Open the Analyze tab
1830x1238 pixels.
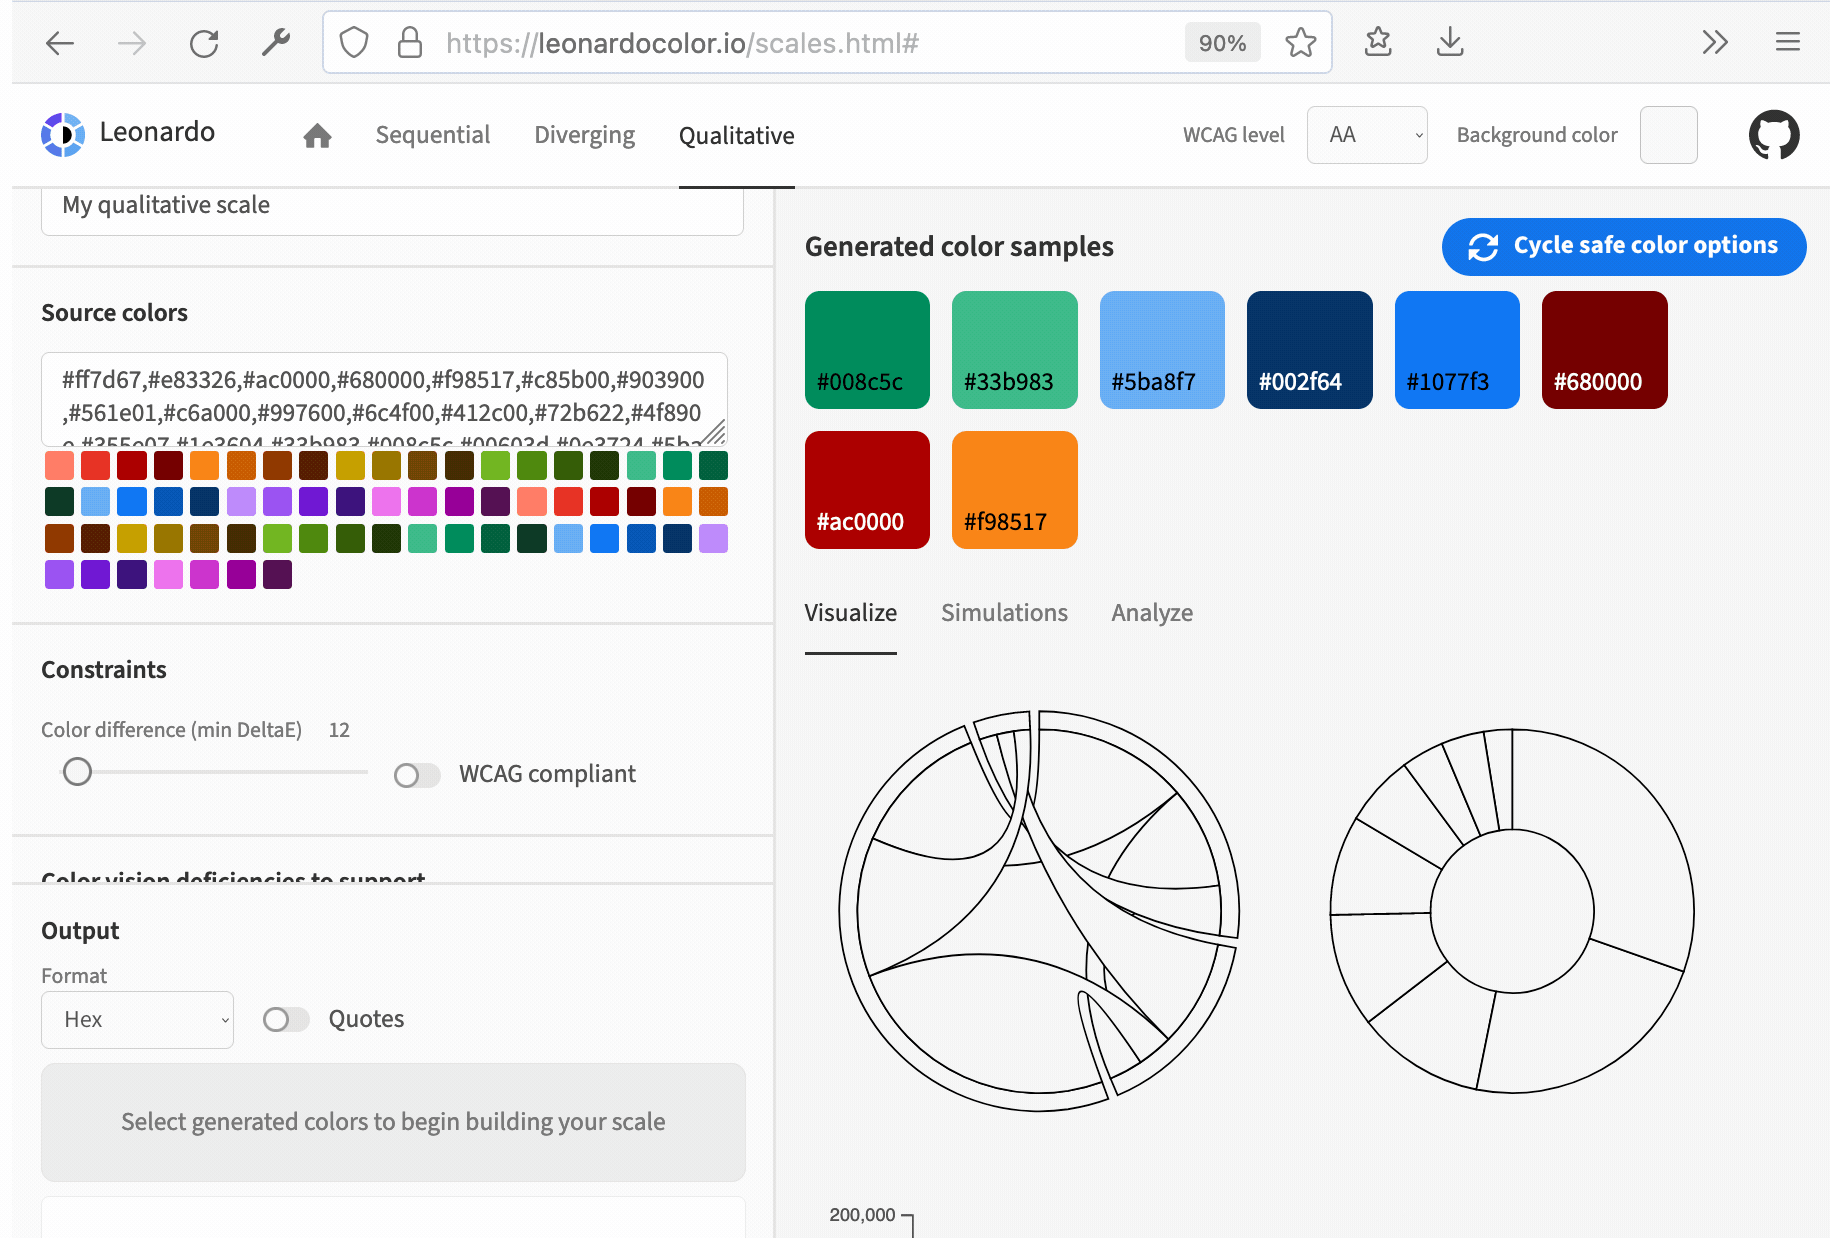(1152, 613)
